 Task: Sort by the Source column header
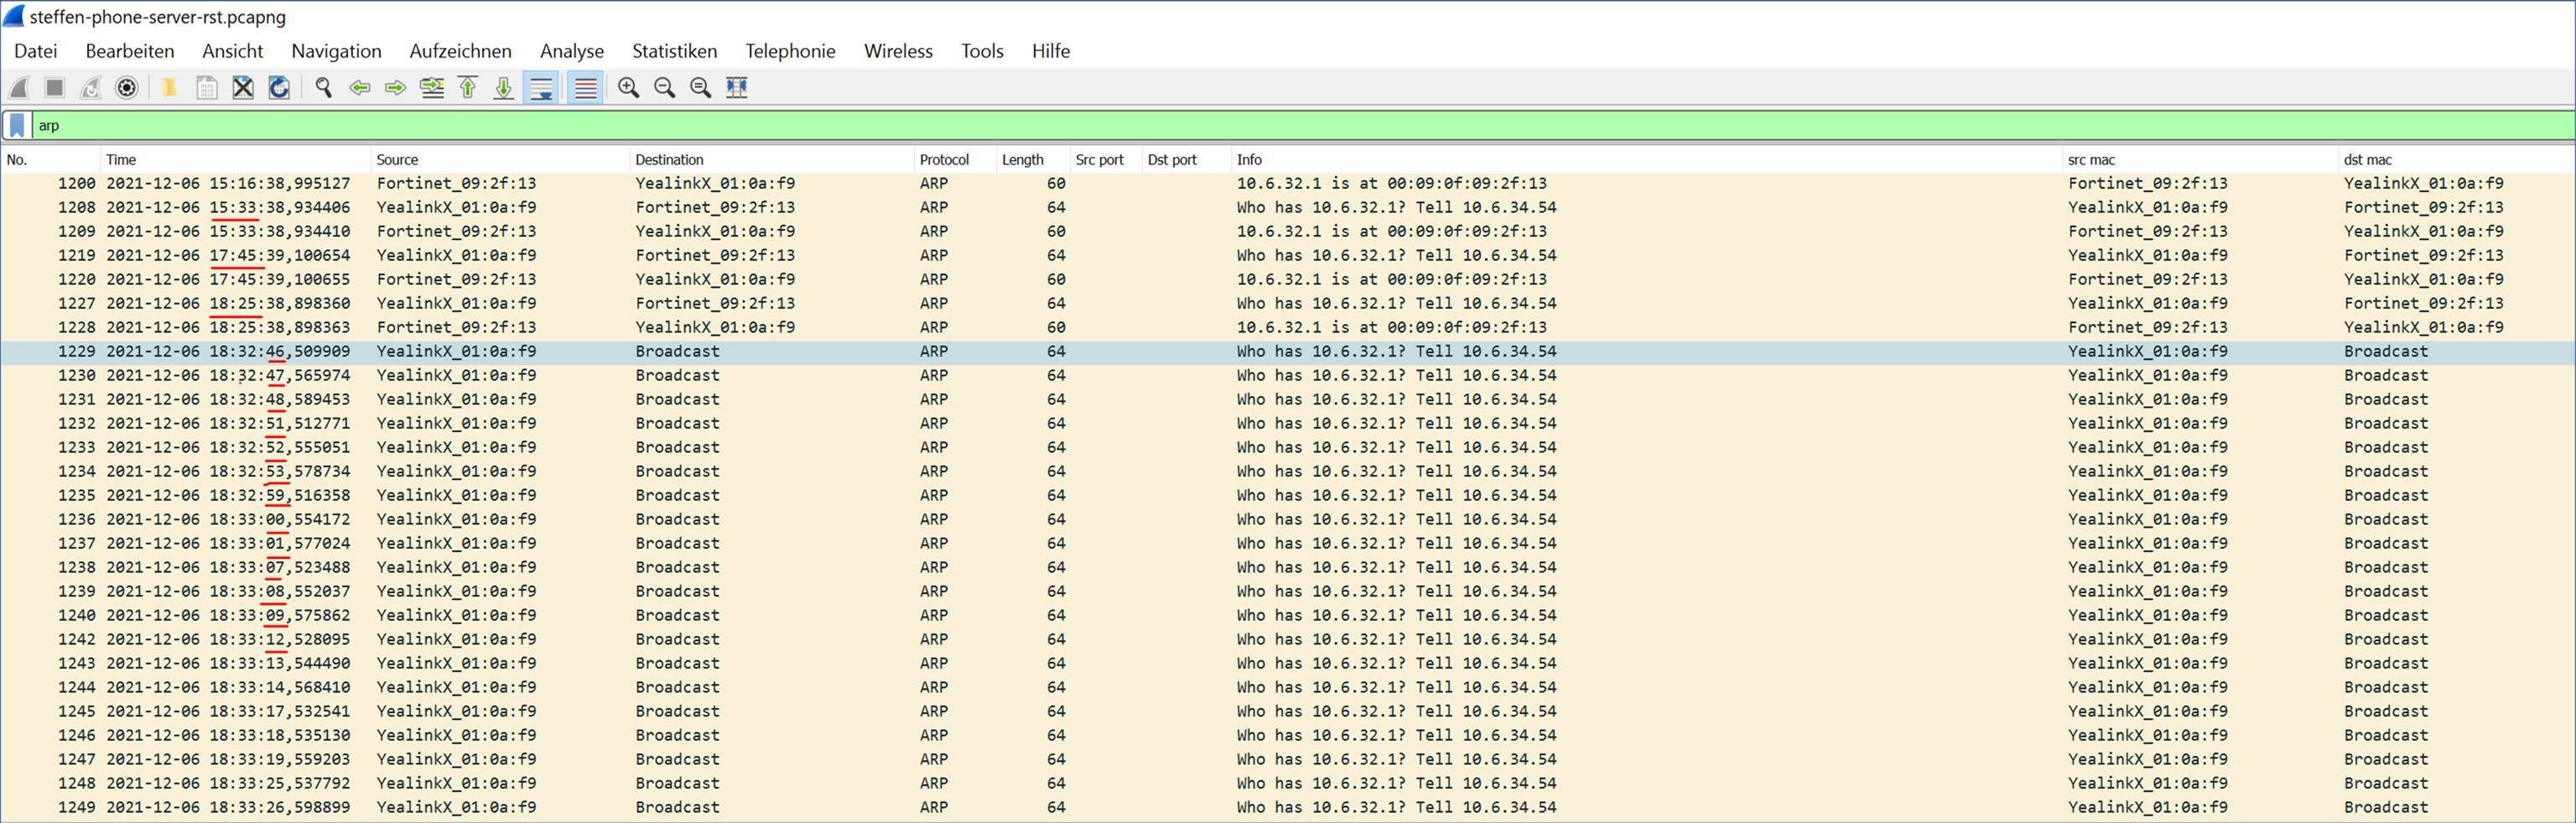click(500, 160)
